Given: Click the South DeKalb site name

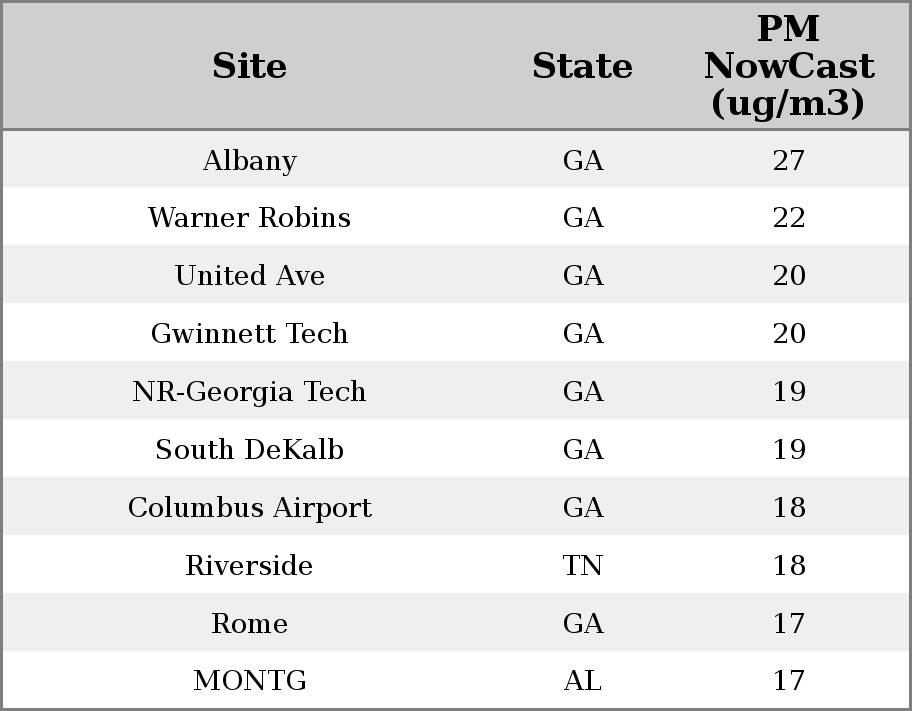Looking at the screenshot, I should point(249,450).
